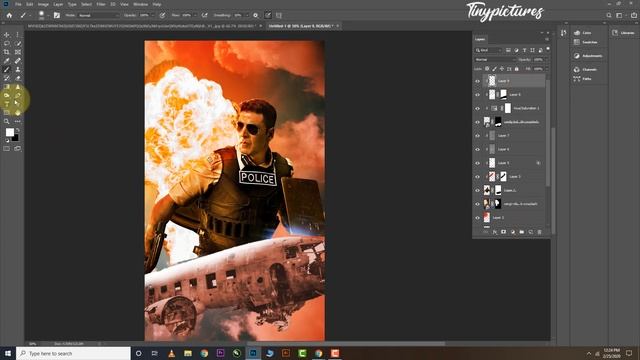Toggle filter for type layers

pos(524,50)
